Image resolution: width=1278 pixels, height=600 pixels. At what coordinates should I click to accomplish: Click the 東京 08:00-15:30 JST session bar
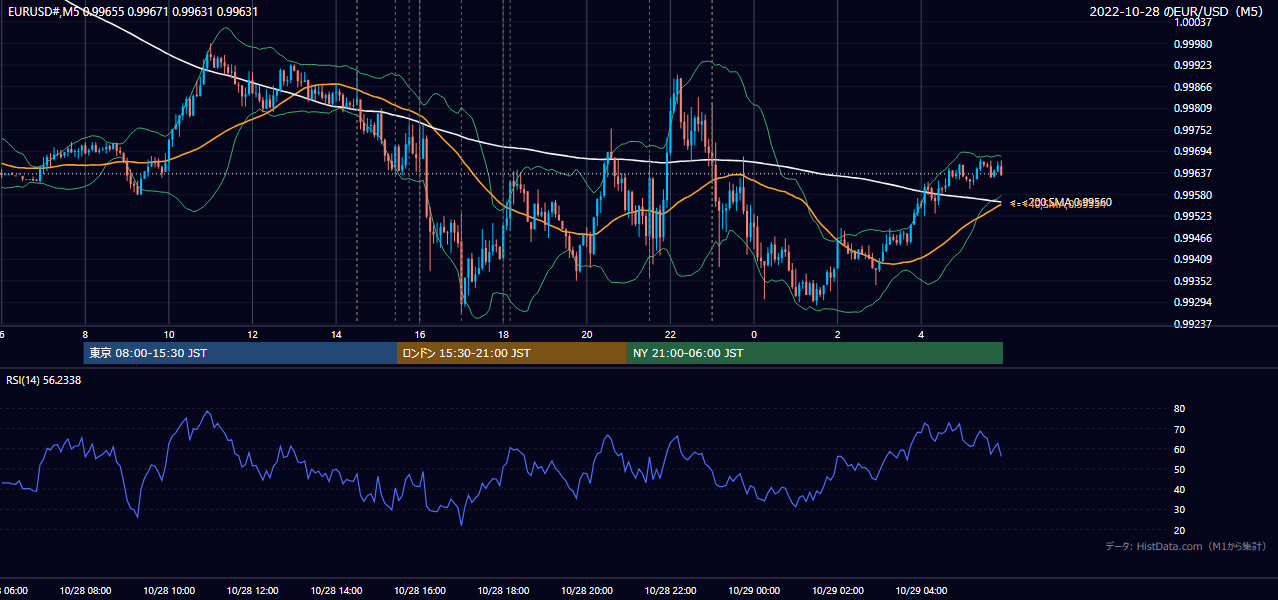tap(240, 353)
